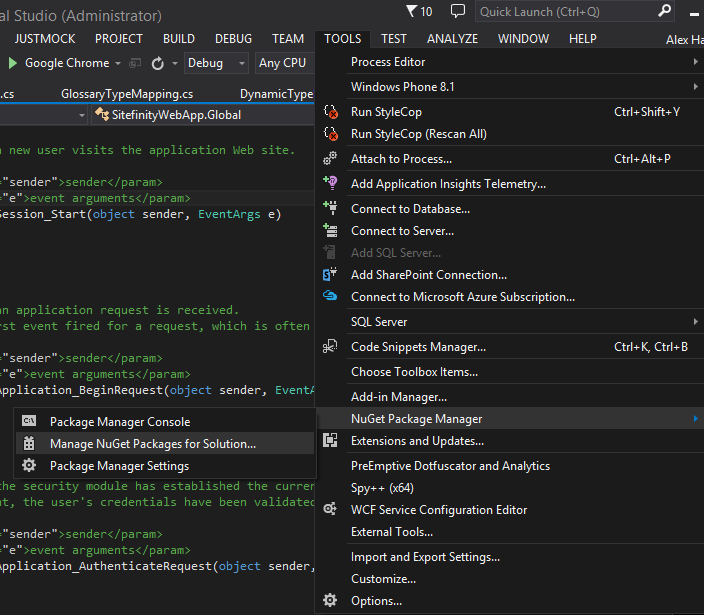Expand the SQL Server submenu

coord(695,321)
